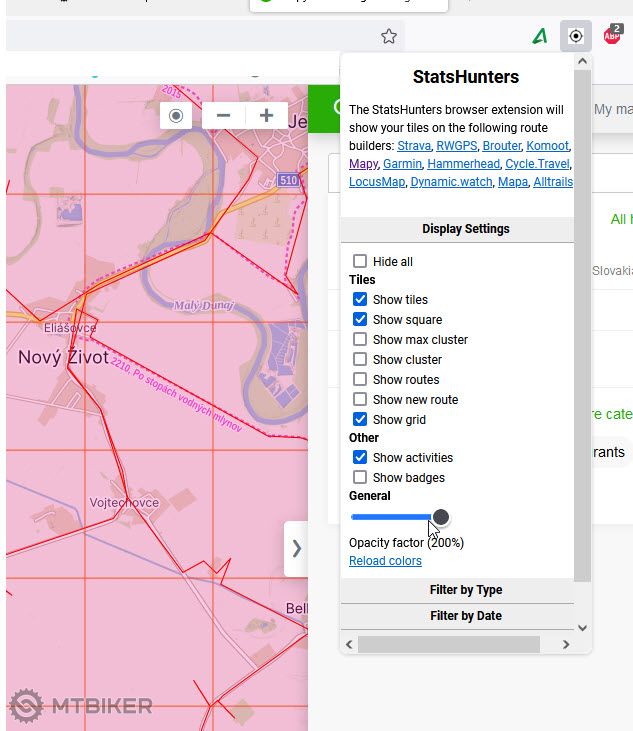Bookmark this page with the star icon
633x731 pixels.
[389, 36]
